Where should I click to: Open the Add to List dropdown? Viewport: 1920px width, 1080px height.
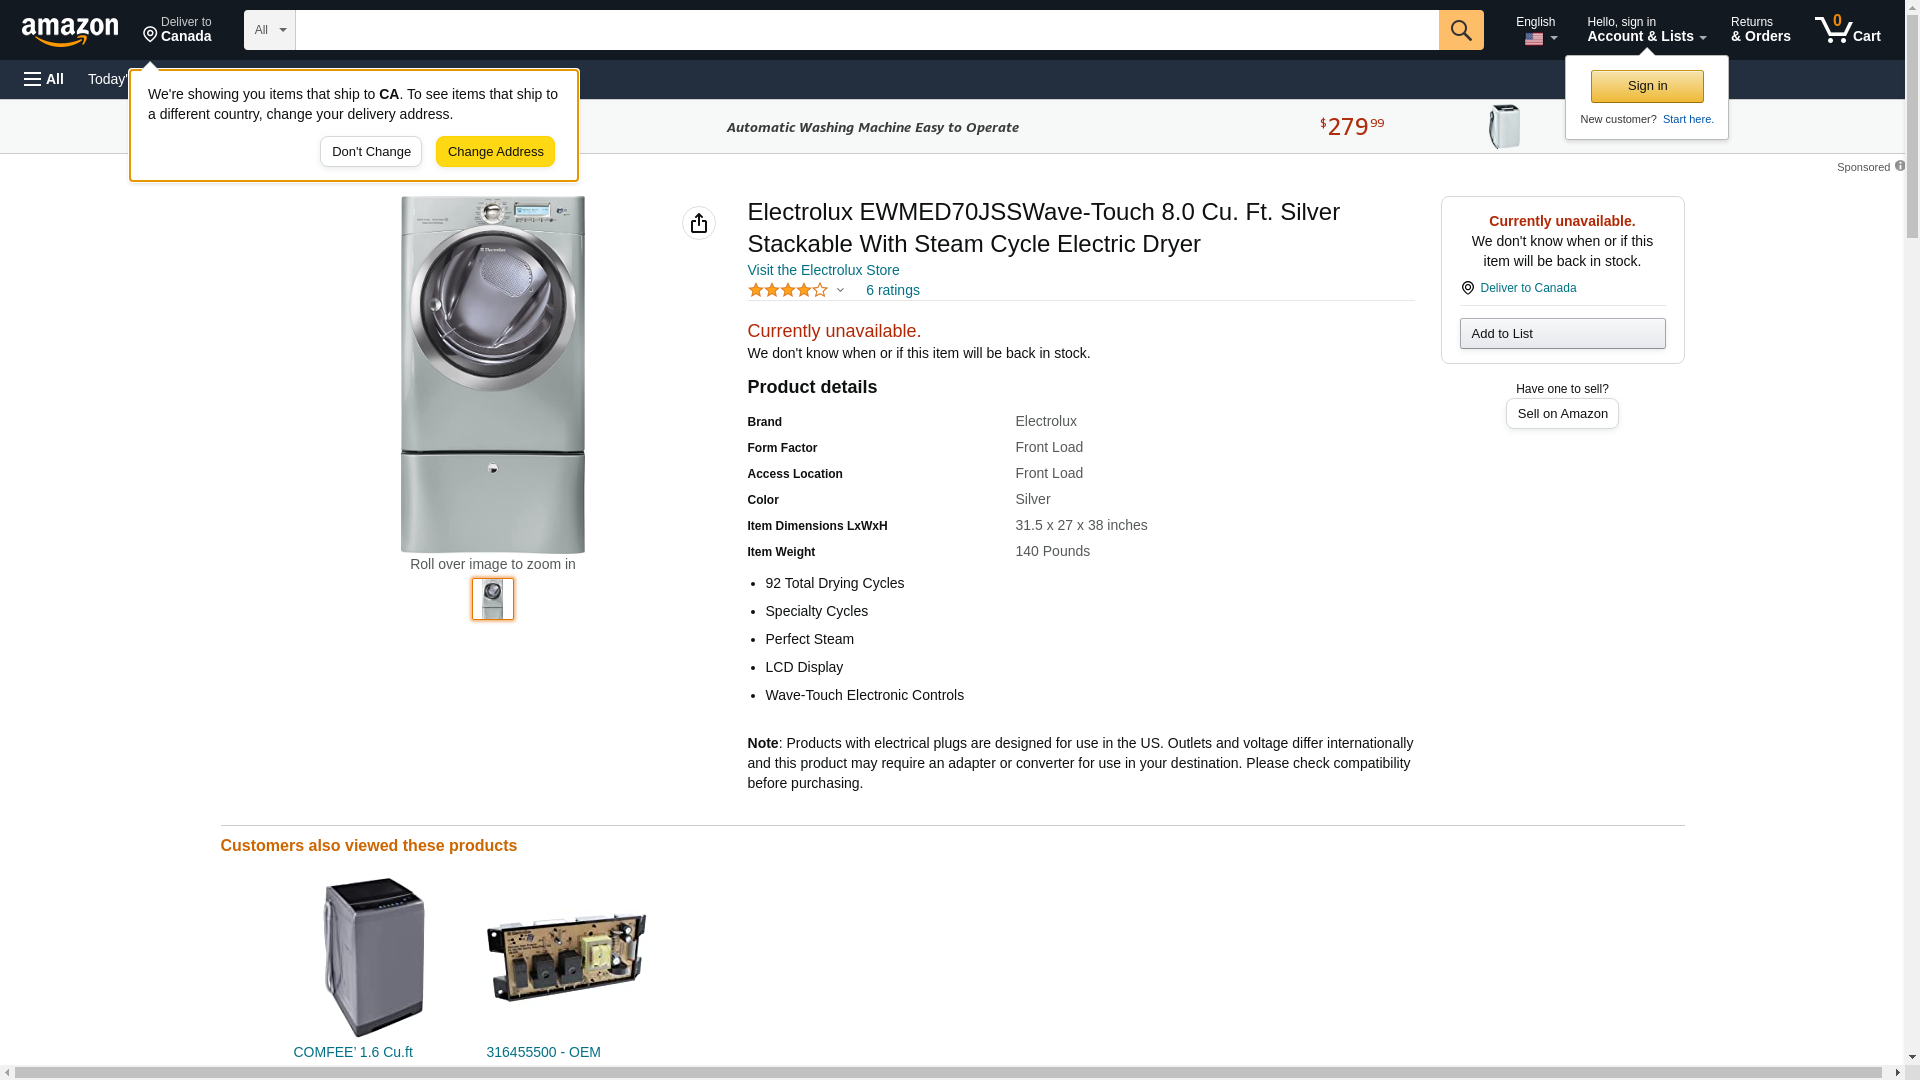coord(1562,333)
